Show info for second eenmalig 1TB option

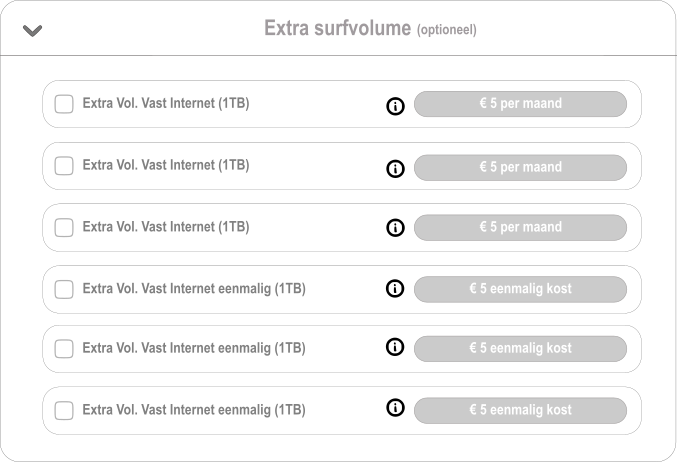pos(395,347)
